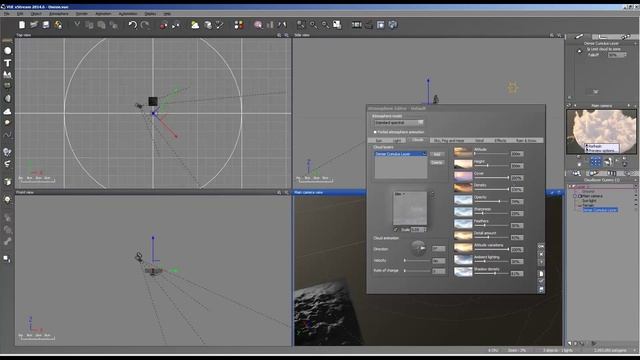Screen dimensions: 640x360
Task: Open the Object menu
Action: pos(36,13)
